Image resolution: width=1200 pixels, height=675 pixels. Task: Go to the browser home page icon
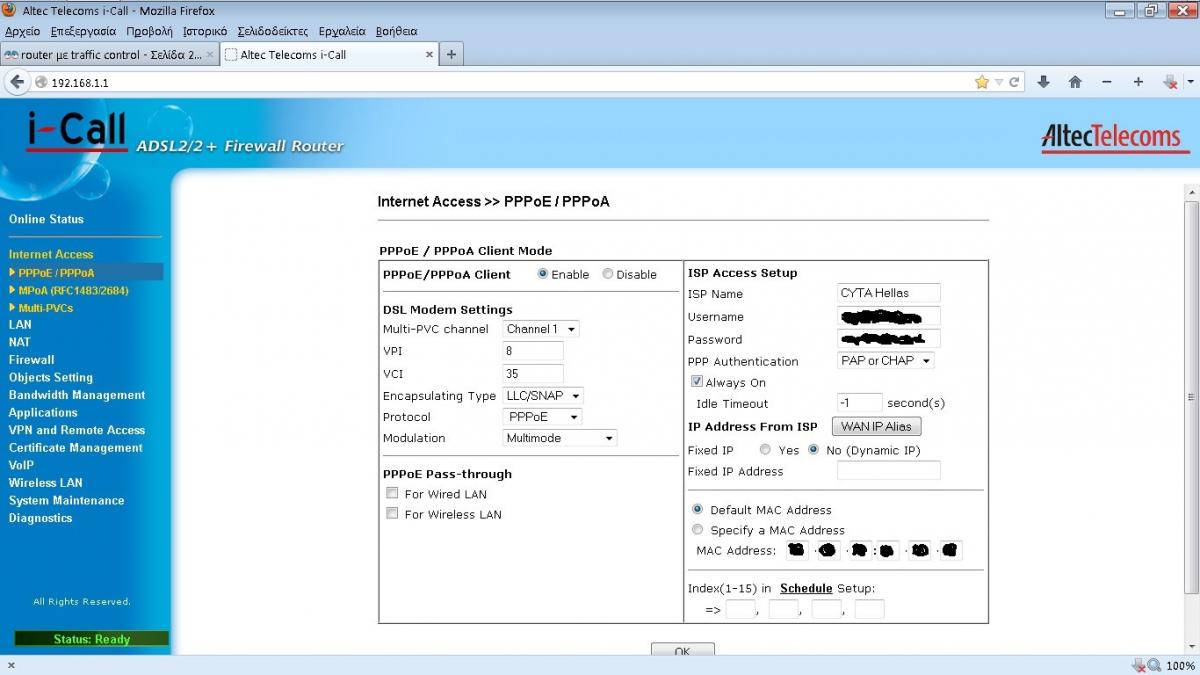pos(1075,82)
